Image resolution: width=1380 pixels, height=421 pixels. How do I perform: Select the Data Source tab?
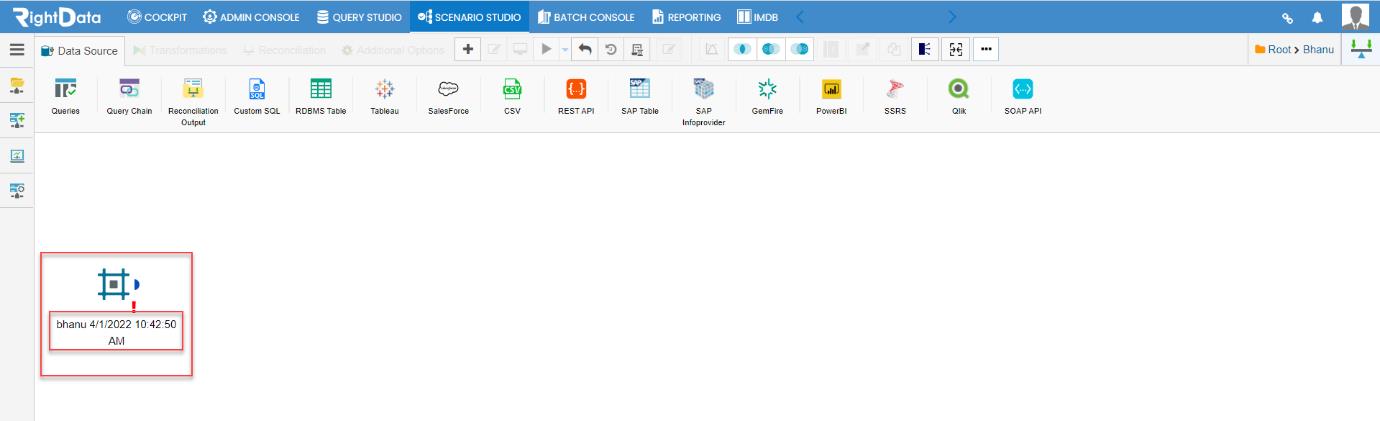coord(78,51)
